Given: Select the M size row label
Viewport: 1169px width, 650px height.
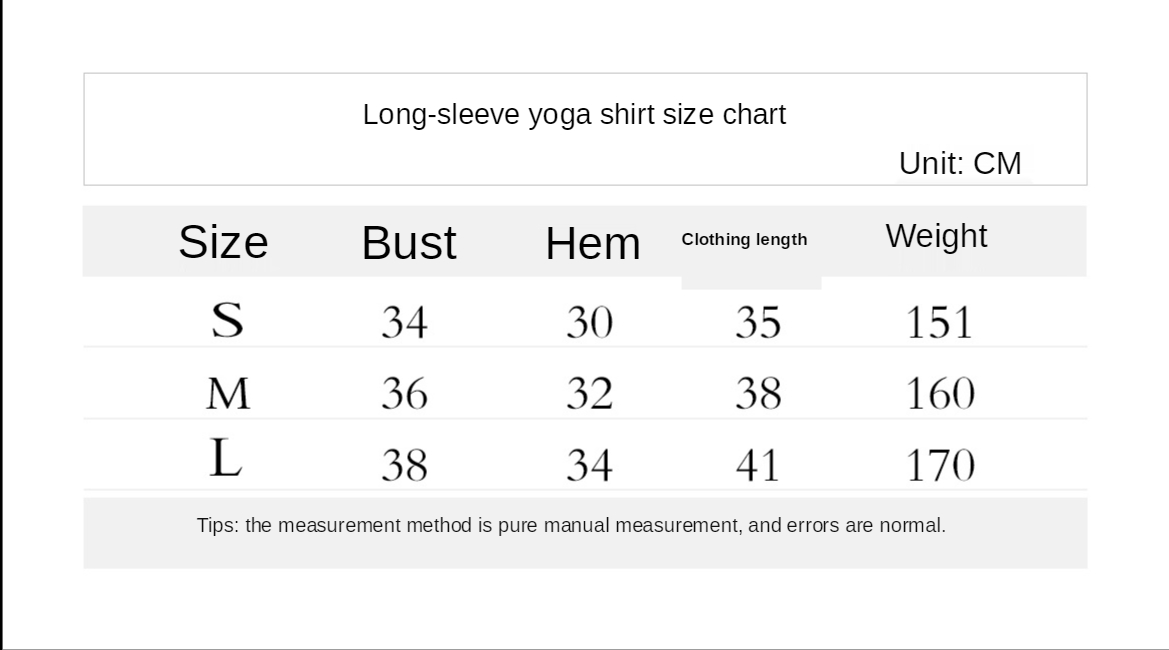Looking at the screenshot, I should (228, 394).
